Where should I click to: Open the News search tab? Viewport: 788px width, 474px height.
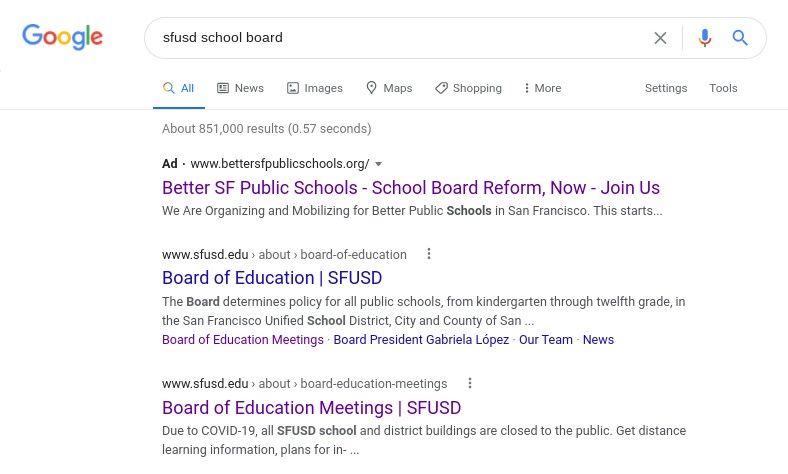coord(240,88)
